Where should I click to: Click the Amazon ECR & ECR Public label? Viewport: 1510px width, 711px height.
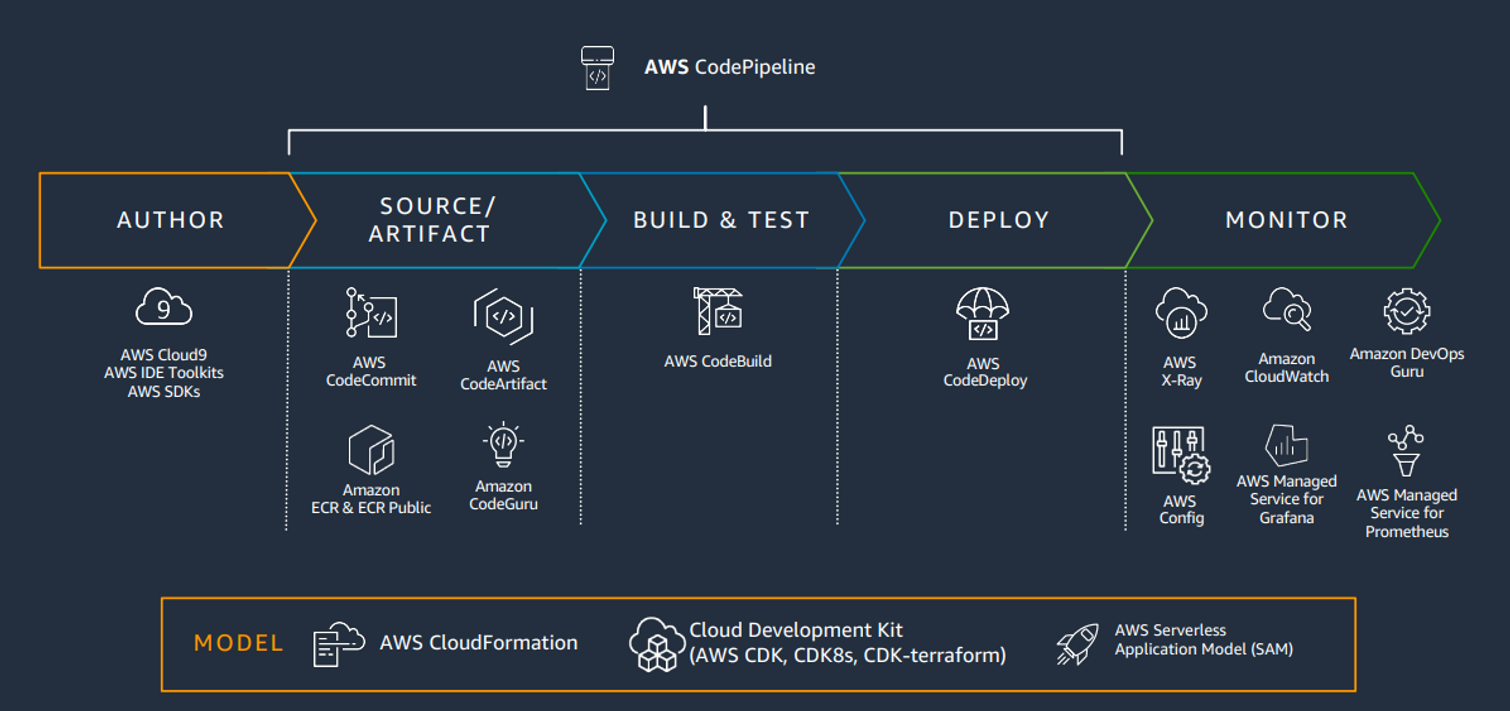pos(371,499)
